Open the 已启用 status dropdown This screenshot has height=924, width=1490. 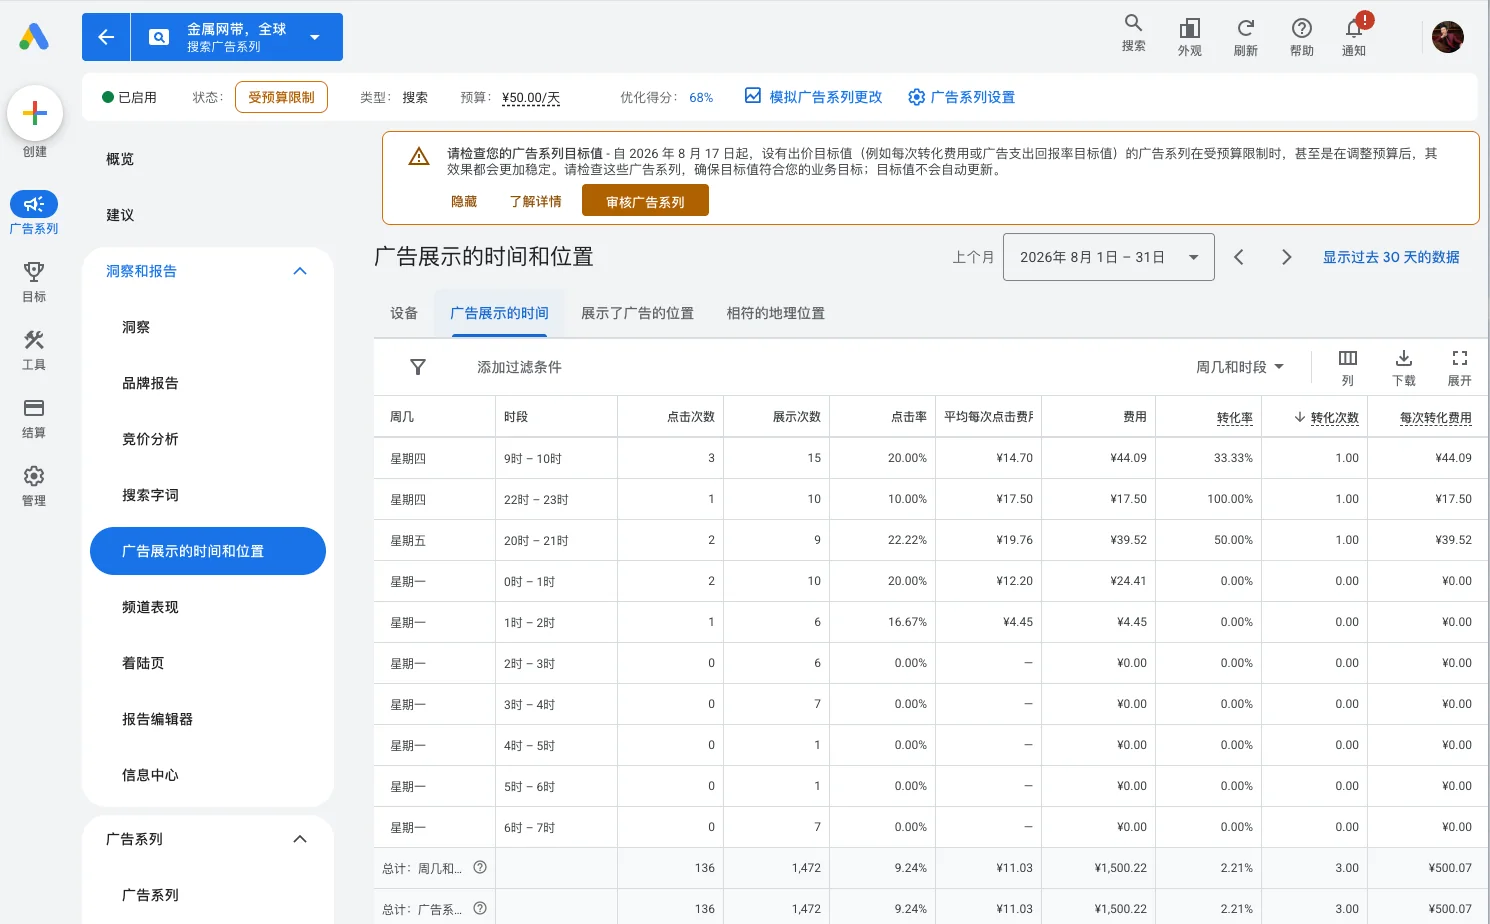(130, 97)
